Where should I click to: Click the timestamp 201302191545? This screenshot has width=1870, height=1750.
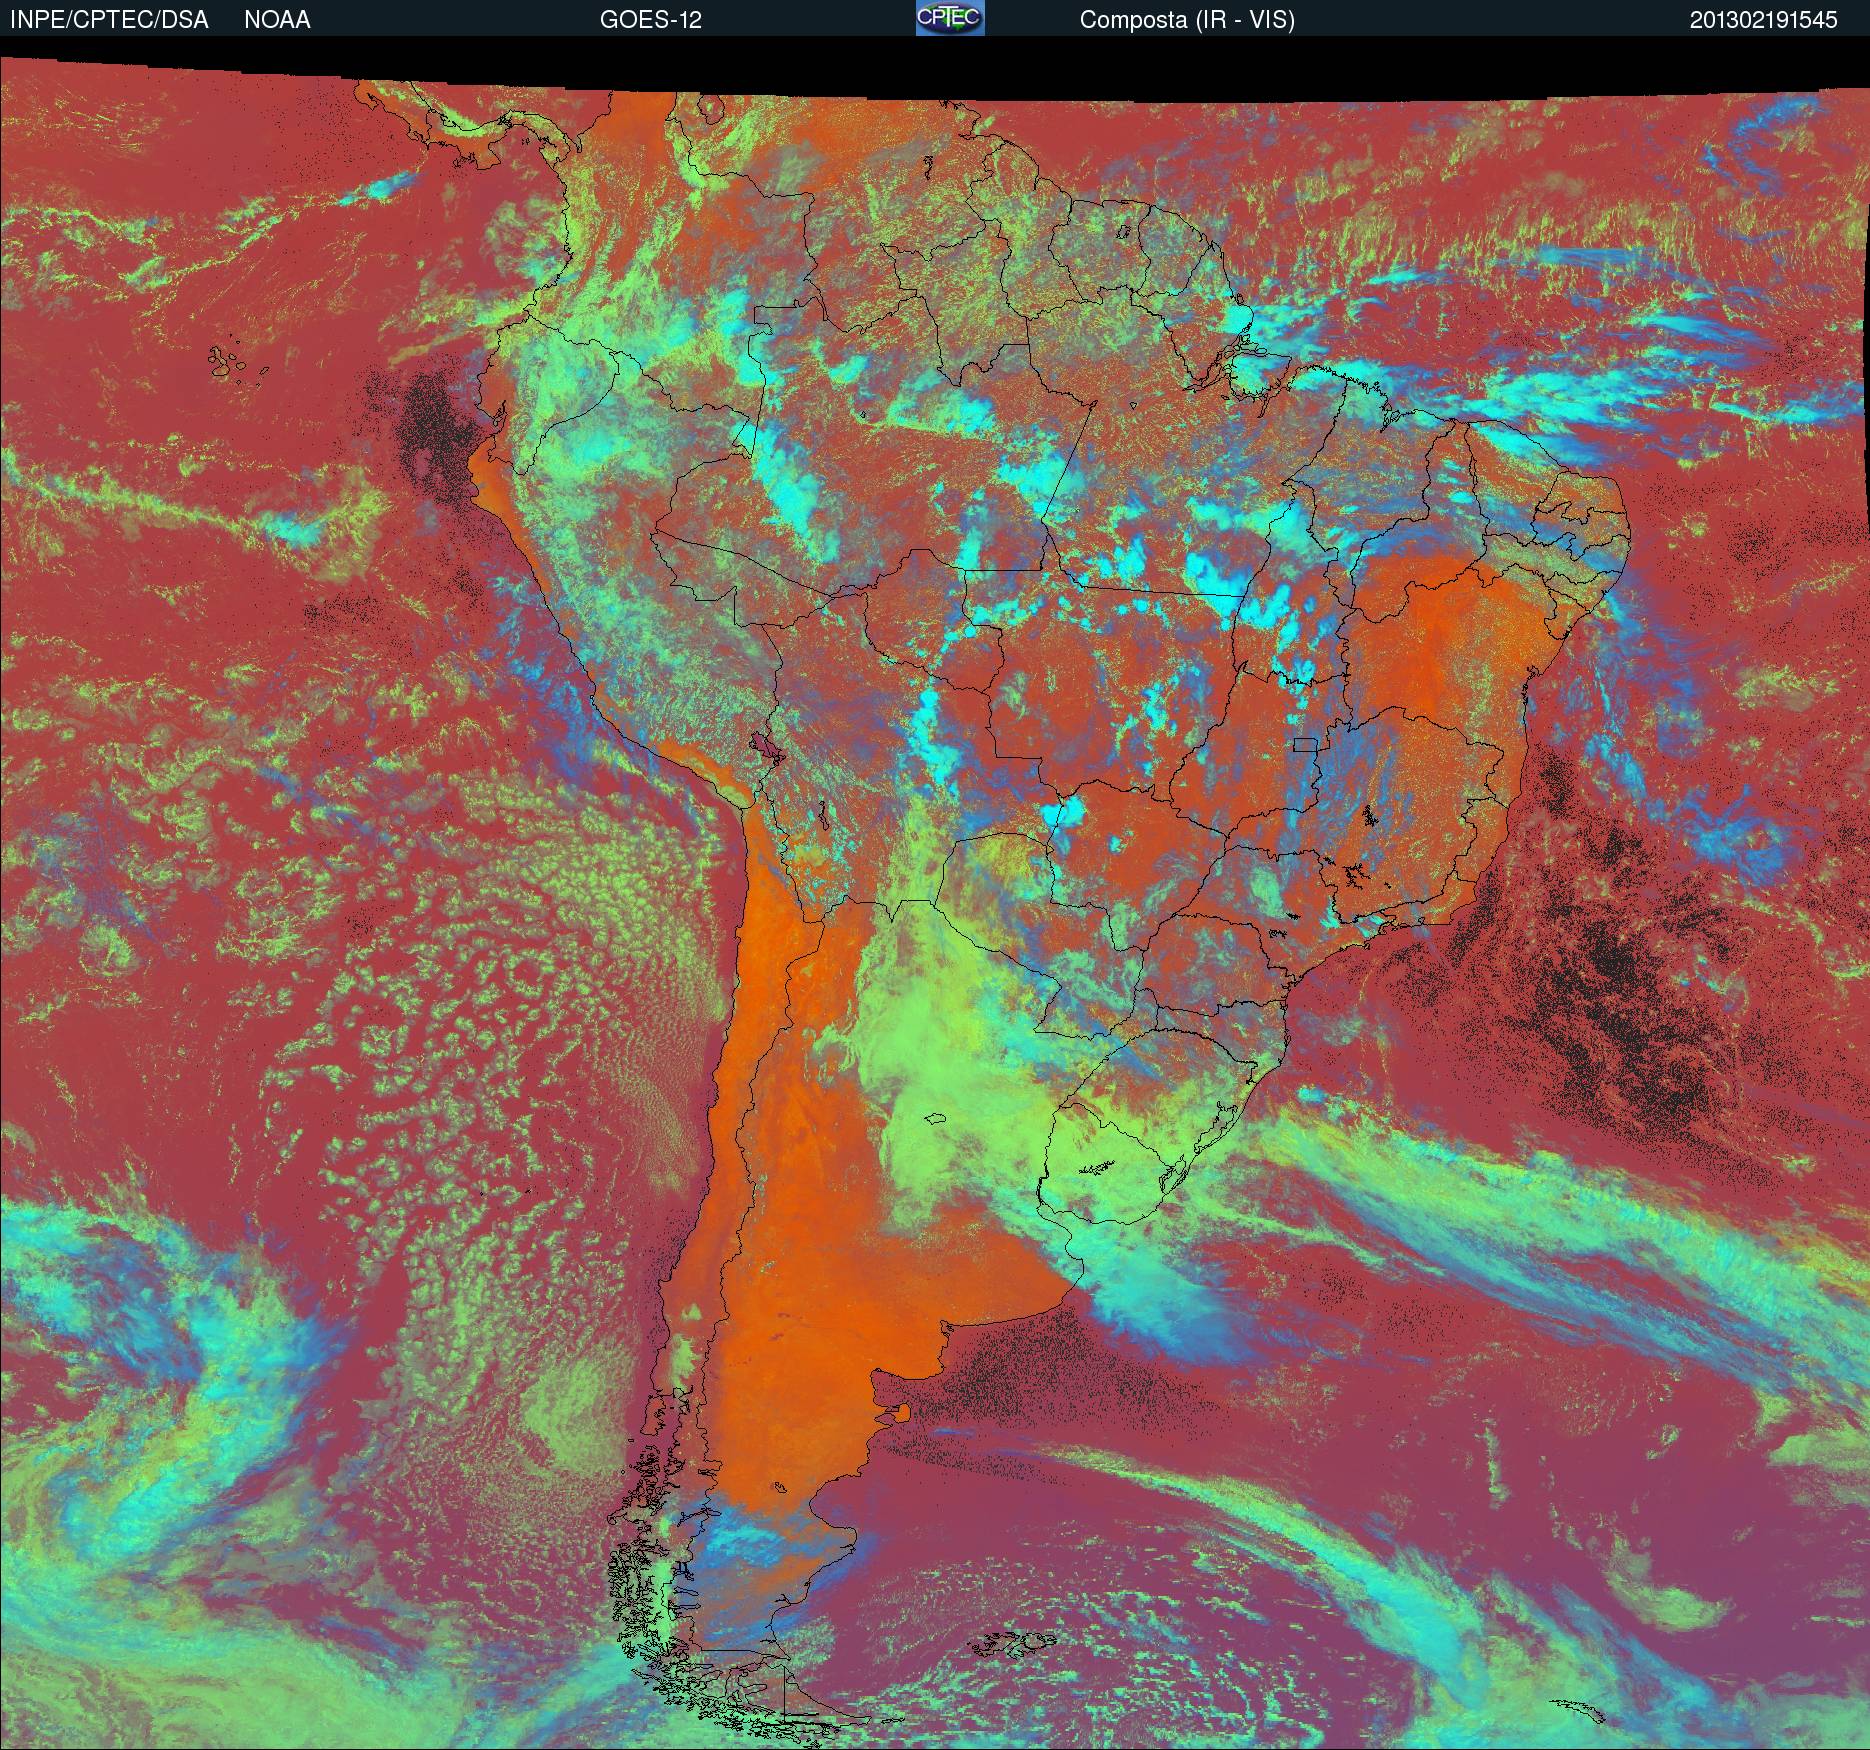click(x=1763, y=20)
